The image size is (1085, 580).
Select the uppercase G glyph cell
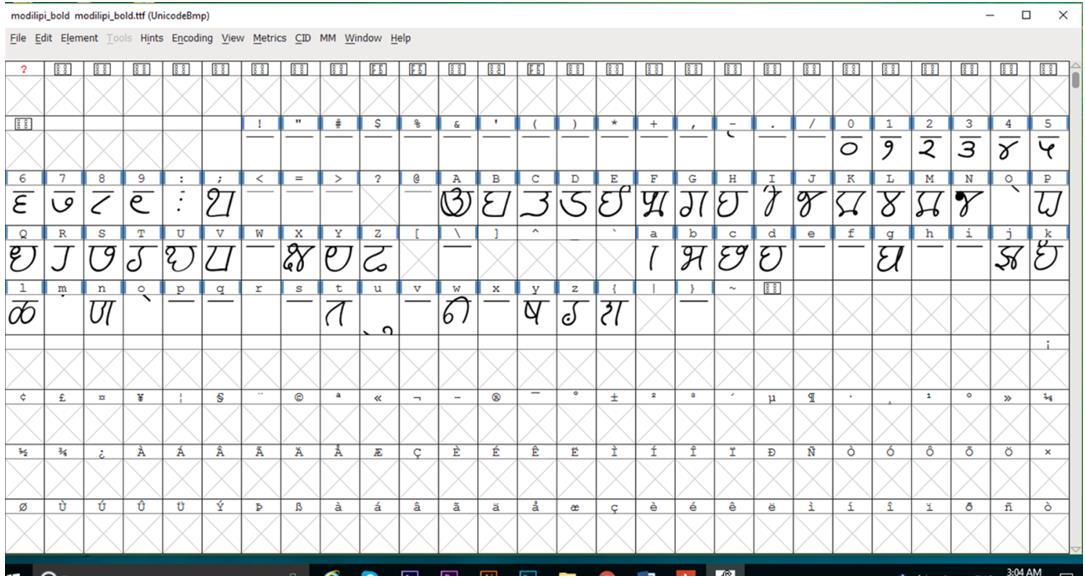[694, 204]
